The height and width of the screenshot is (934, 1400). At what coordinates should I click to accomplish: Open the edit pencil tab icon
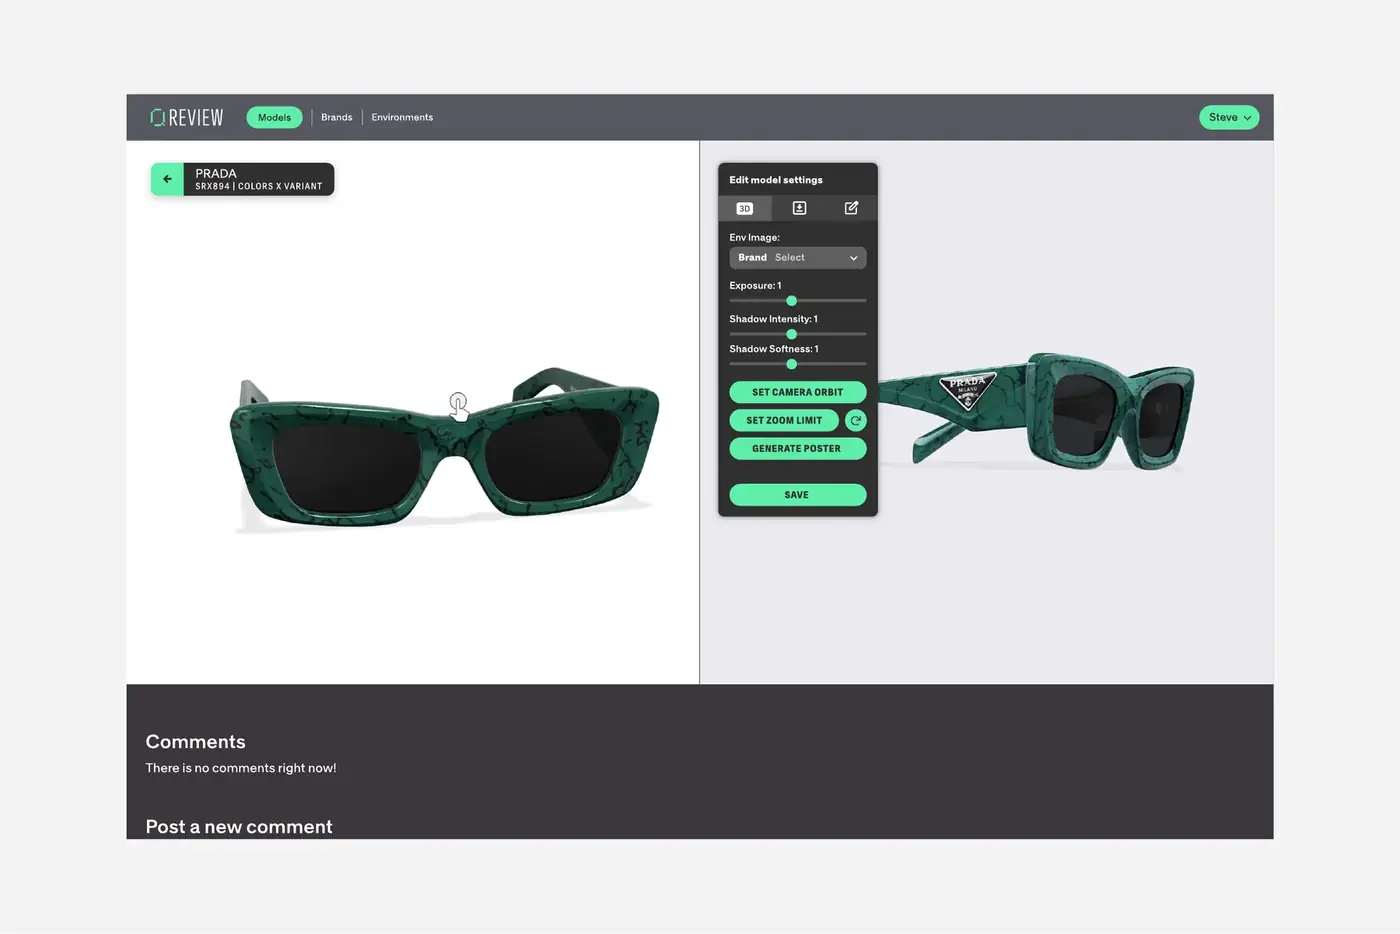[851, 208]
